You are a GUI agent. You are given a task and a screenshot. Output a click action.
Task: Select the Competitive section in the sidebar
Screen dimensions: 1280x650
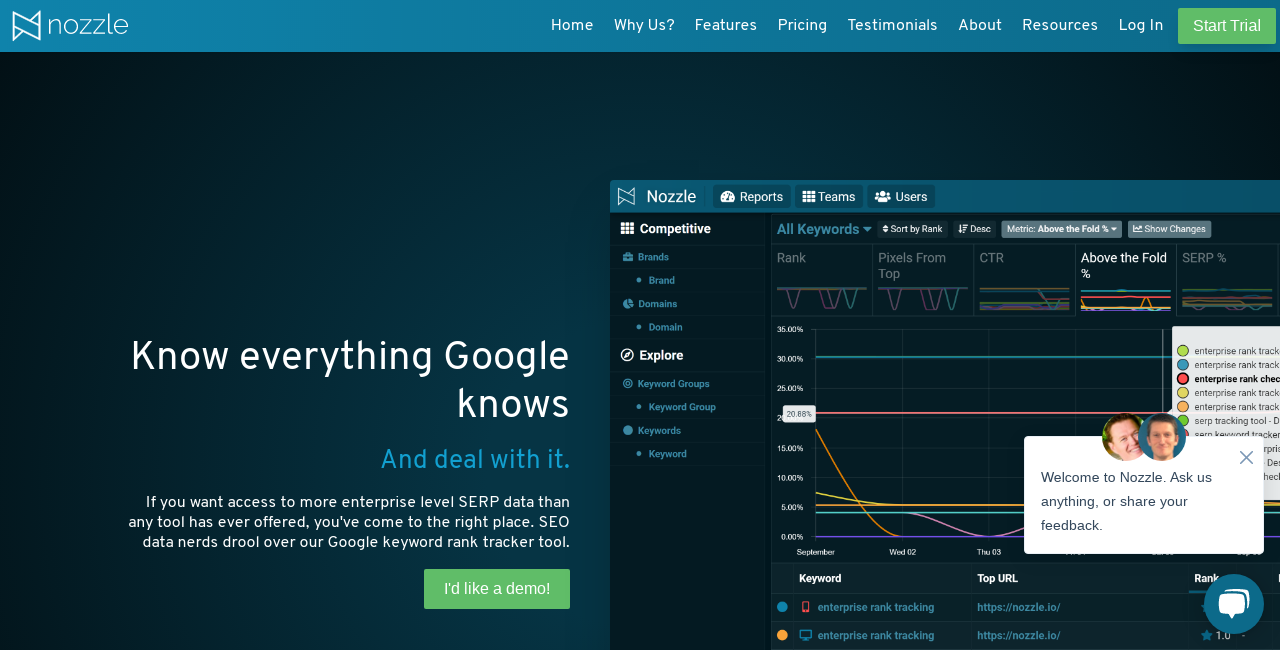666,229
